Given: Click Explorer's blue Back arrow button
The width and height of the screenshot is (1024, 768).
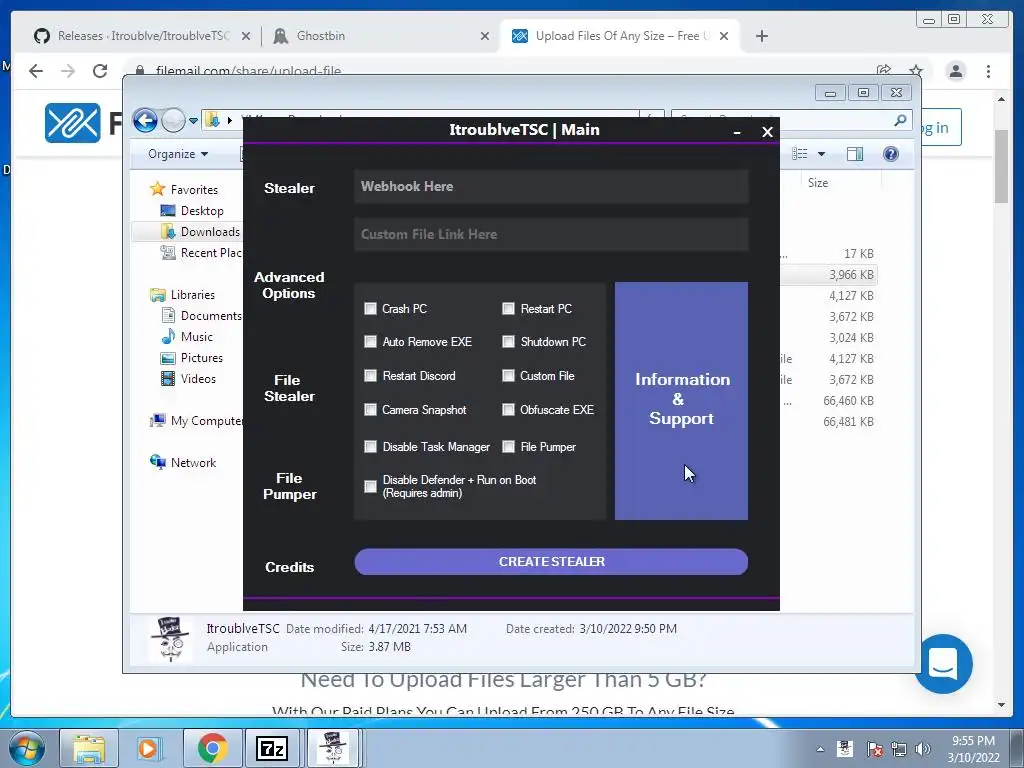Looking at the screenshot, I should [145, 120].
